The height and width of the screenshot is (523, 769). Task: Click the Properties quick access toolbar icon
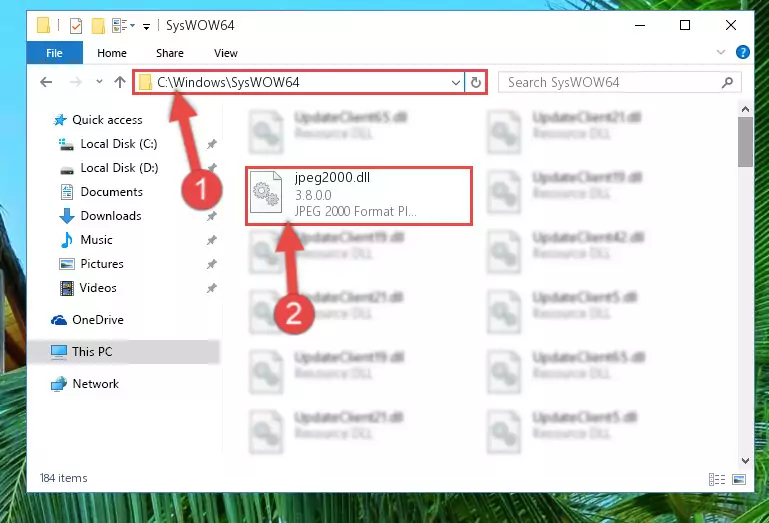[x=76, y=26]
